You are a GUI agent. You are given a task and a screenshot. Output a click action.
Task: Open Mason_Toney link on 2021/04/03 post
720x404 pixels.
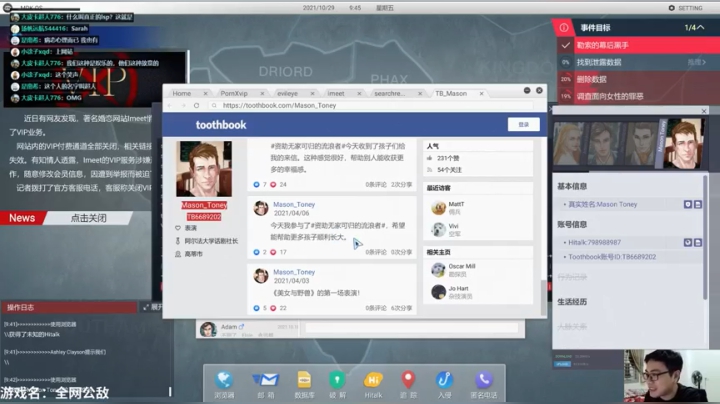pos(294,272)
